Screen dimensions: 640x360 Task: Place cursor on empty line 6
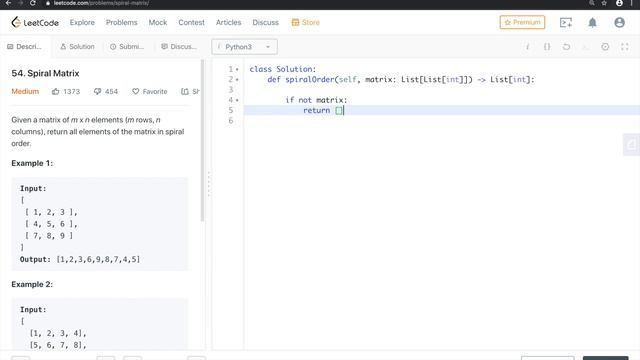click(x=442, y=120)
